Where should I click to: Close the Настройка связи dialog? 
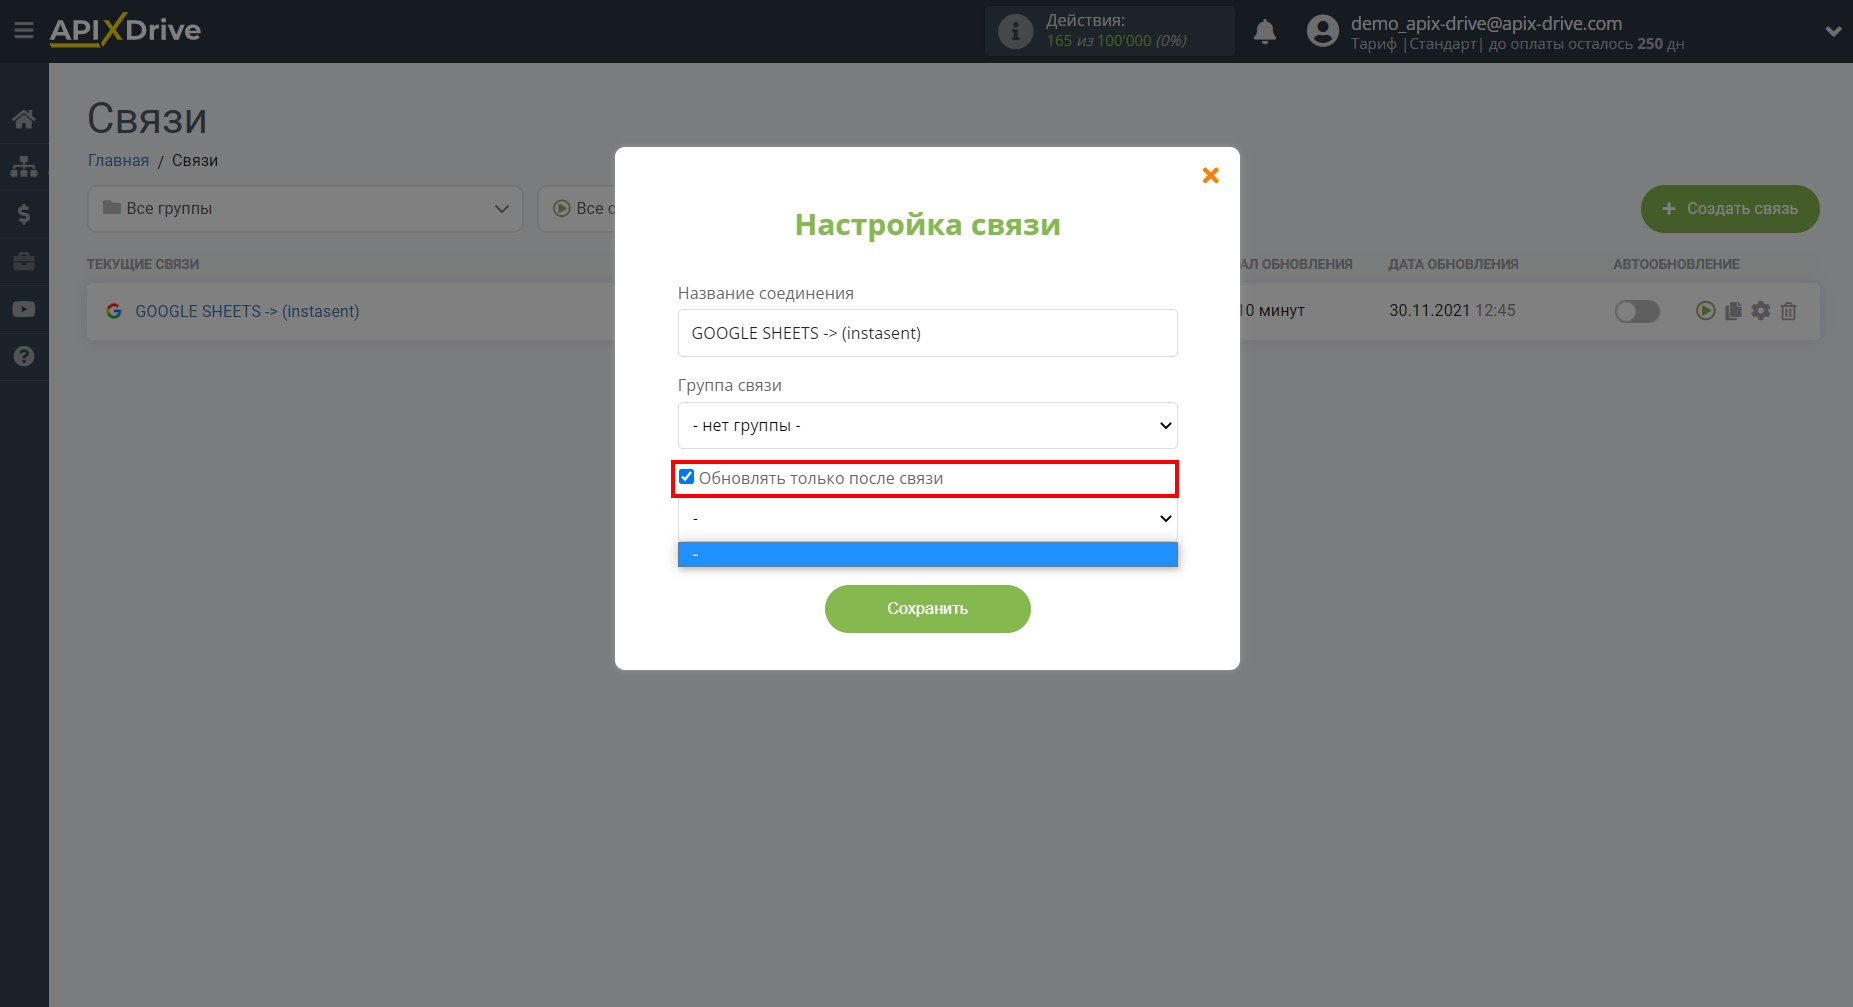pos(1210,175)
